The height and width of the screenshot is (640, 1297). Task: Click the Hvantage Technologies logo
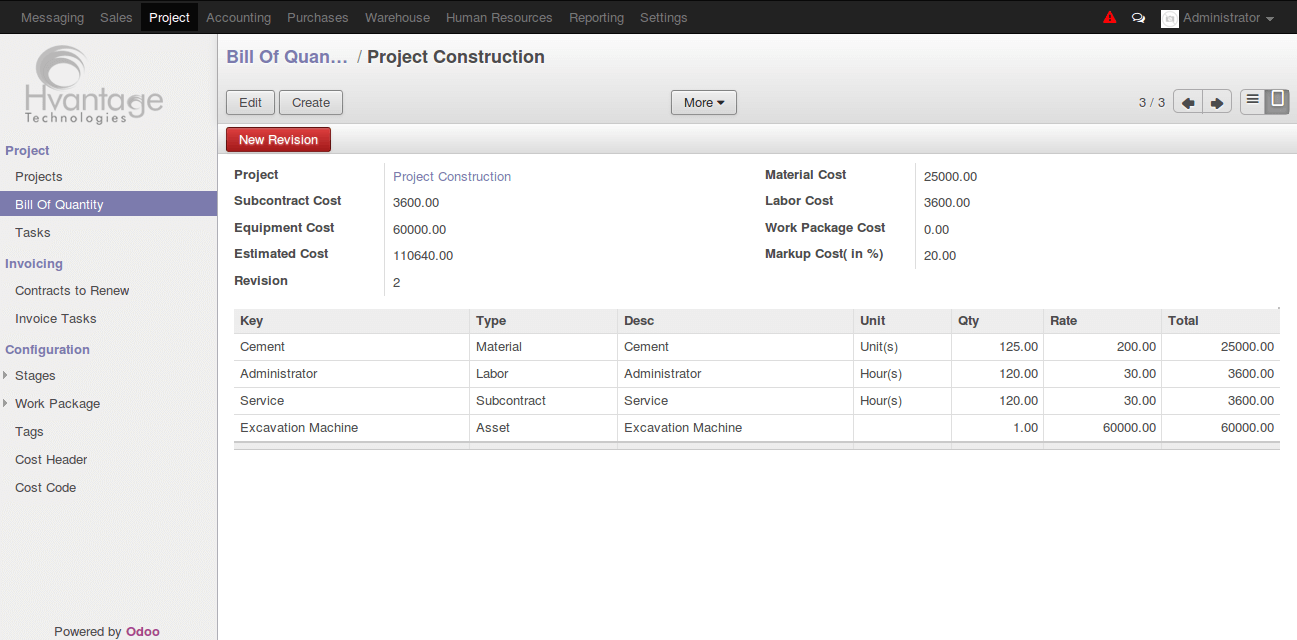pyautogui.click(x=93, y=86)
